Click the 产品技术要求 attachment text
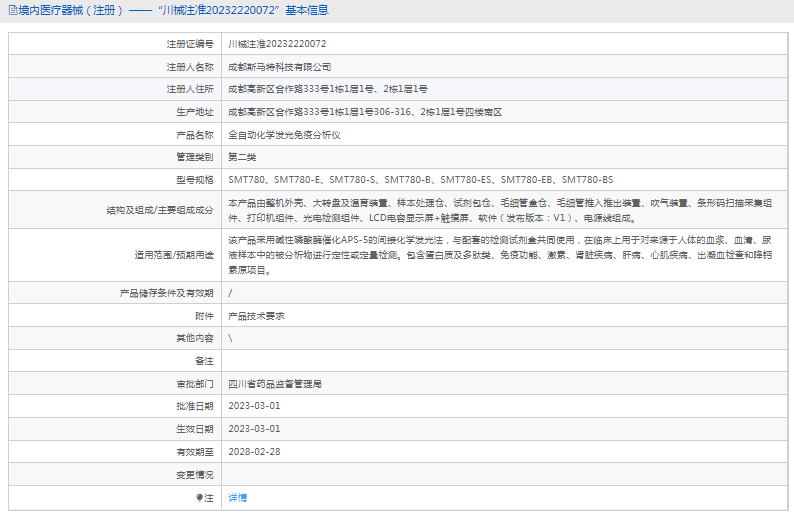794x517 pixels. pos(256,316)
